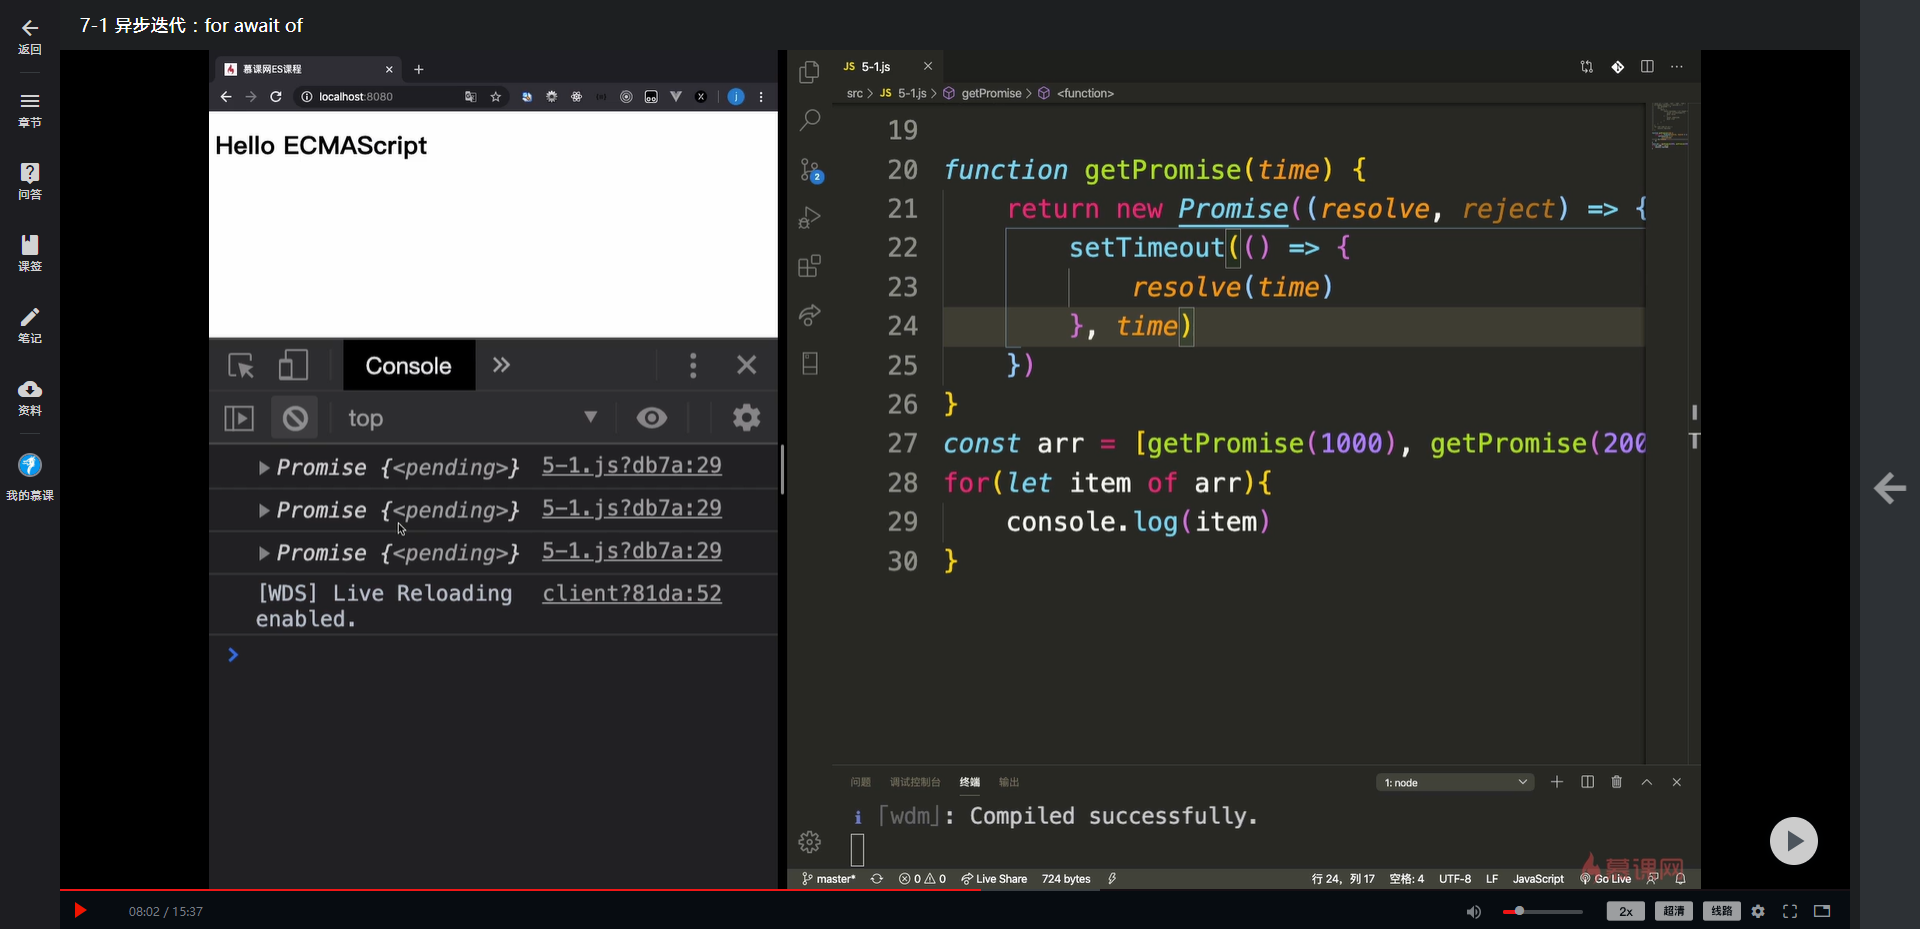Show more DevTools tabs with the chevron

click(501, 365)
